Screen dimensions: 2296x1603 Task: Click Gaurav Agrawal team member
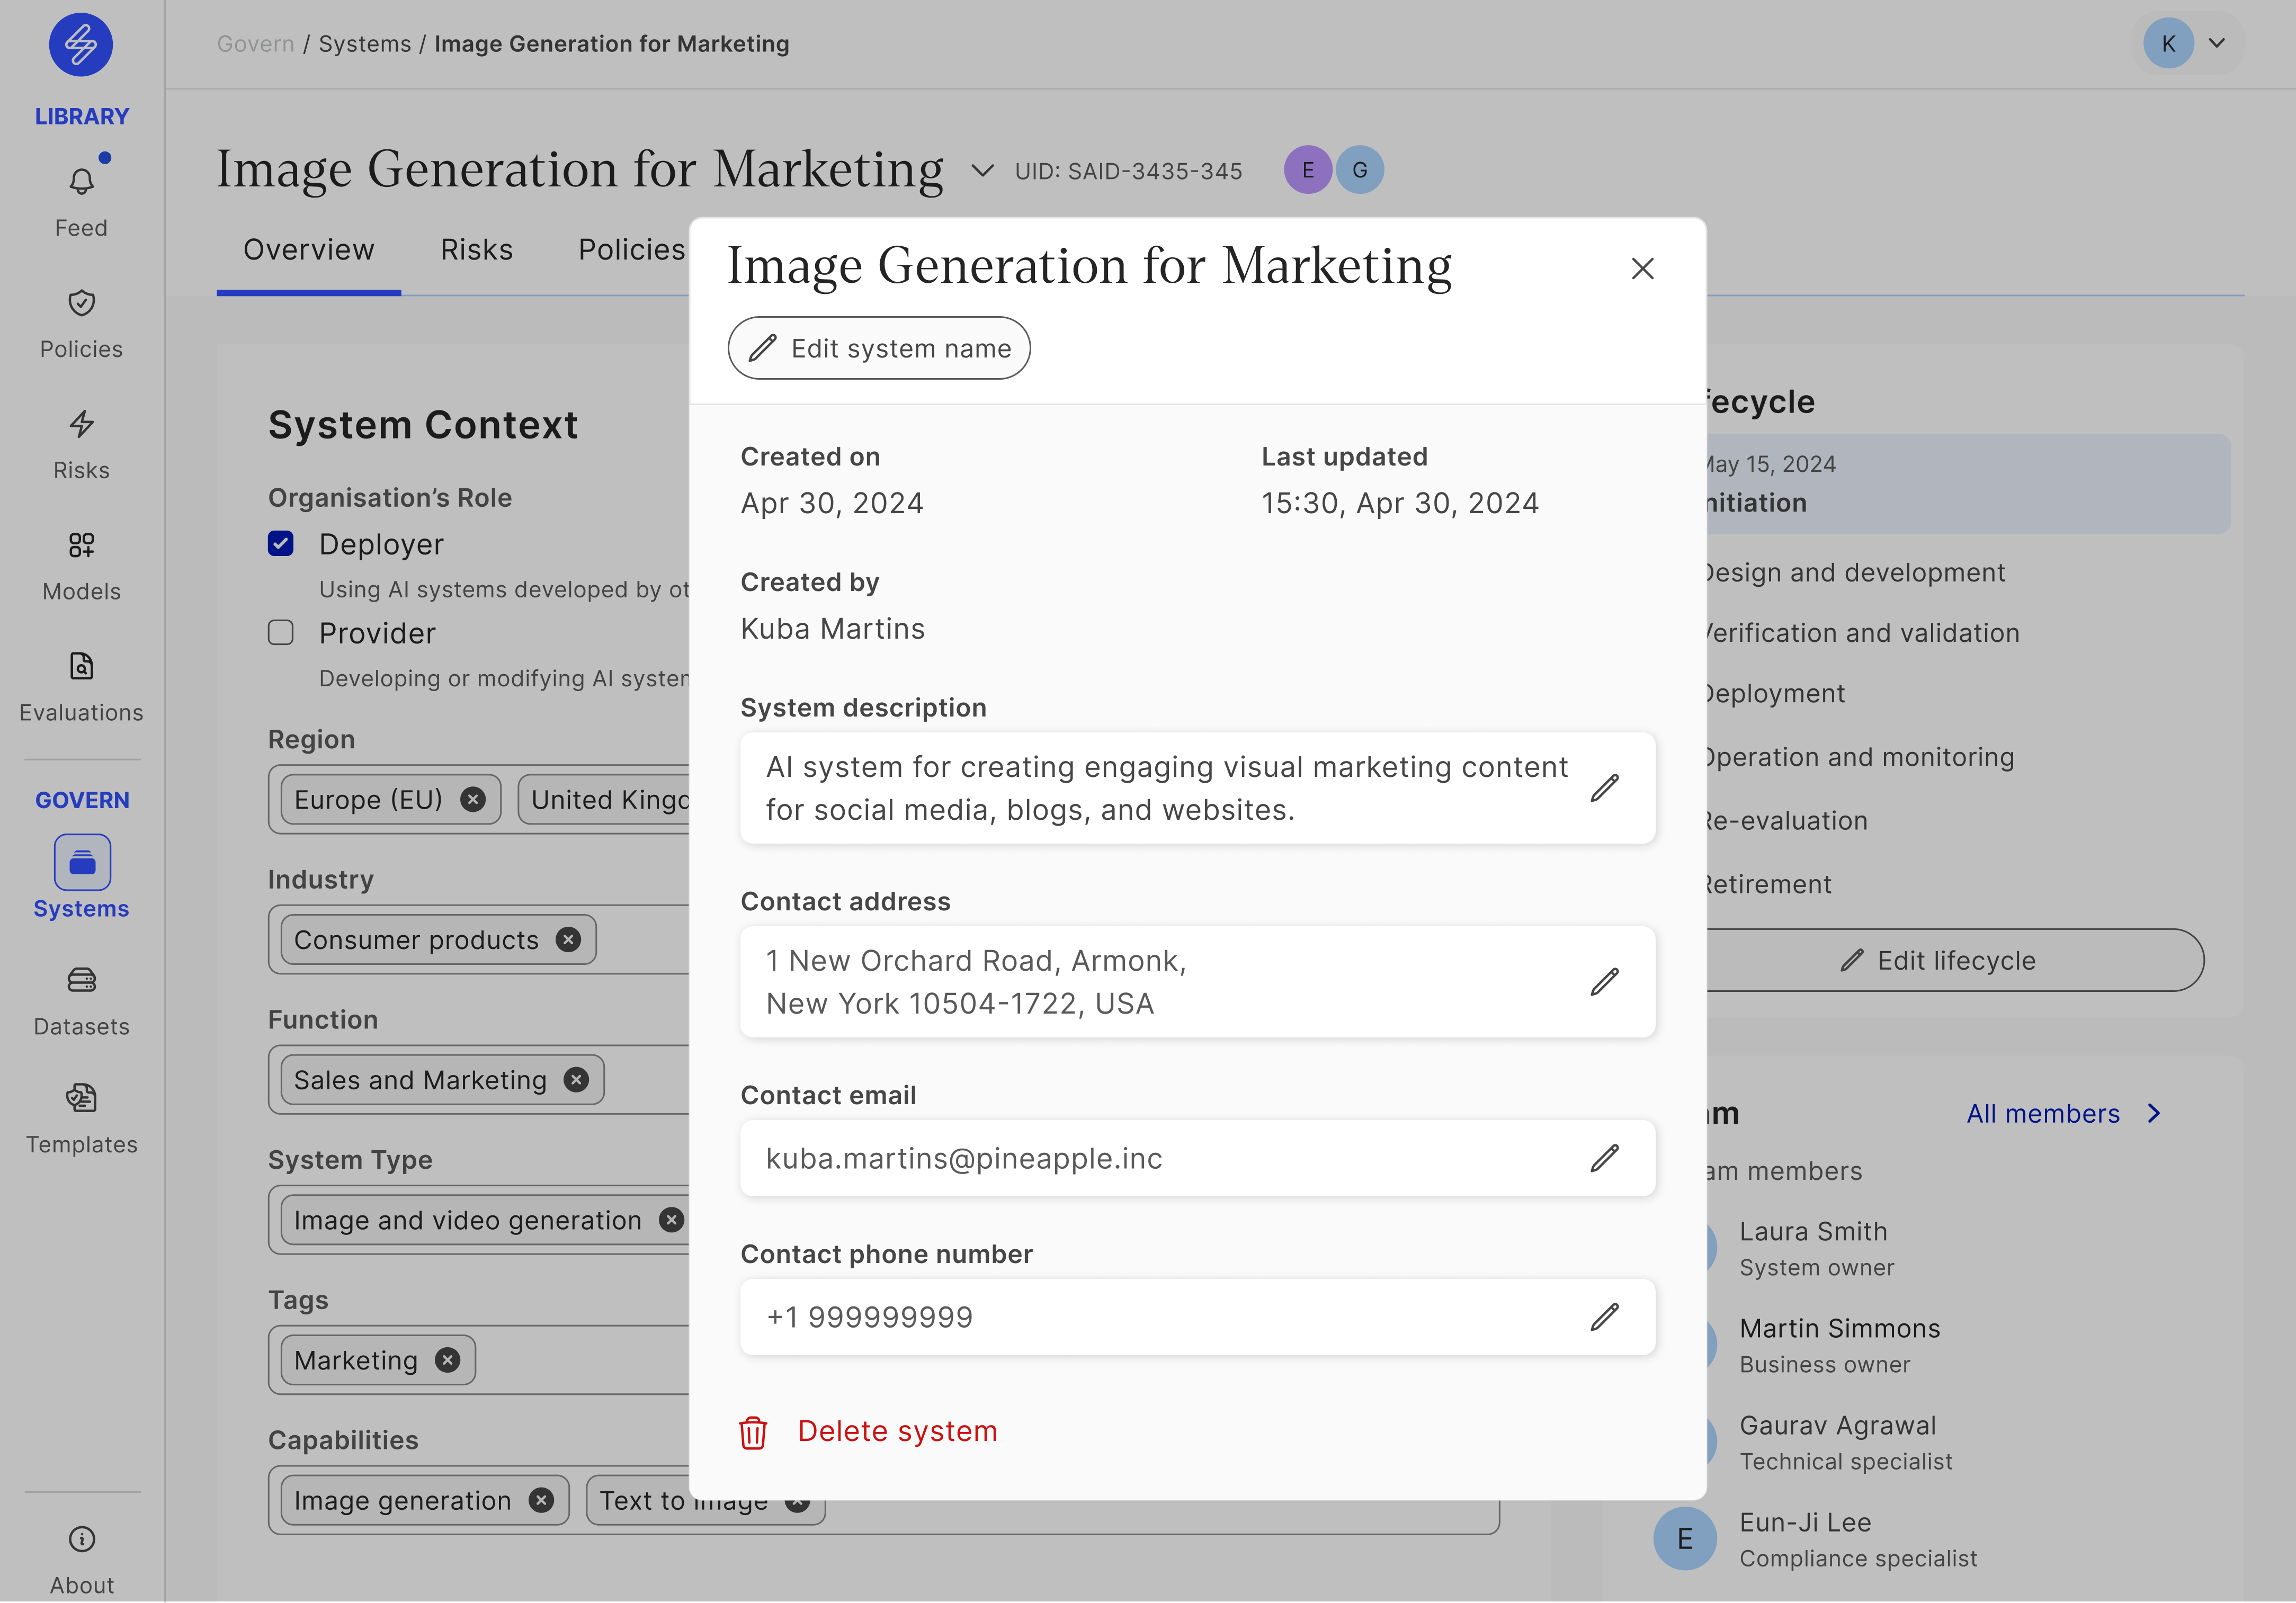[1846, 1441]
